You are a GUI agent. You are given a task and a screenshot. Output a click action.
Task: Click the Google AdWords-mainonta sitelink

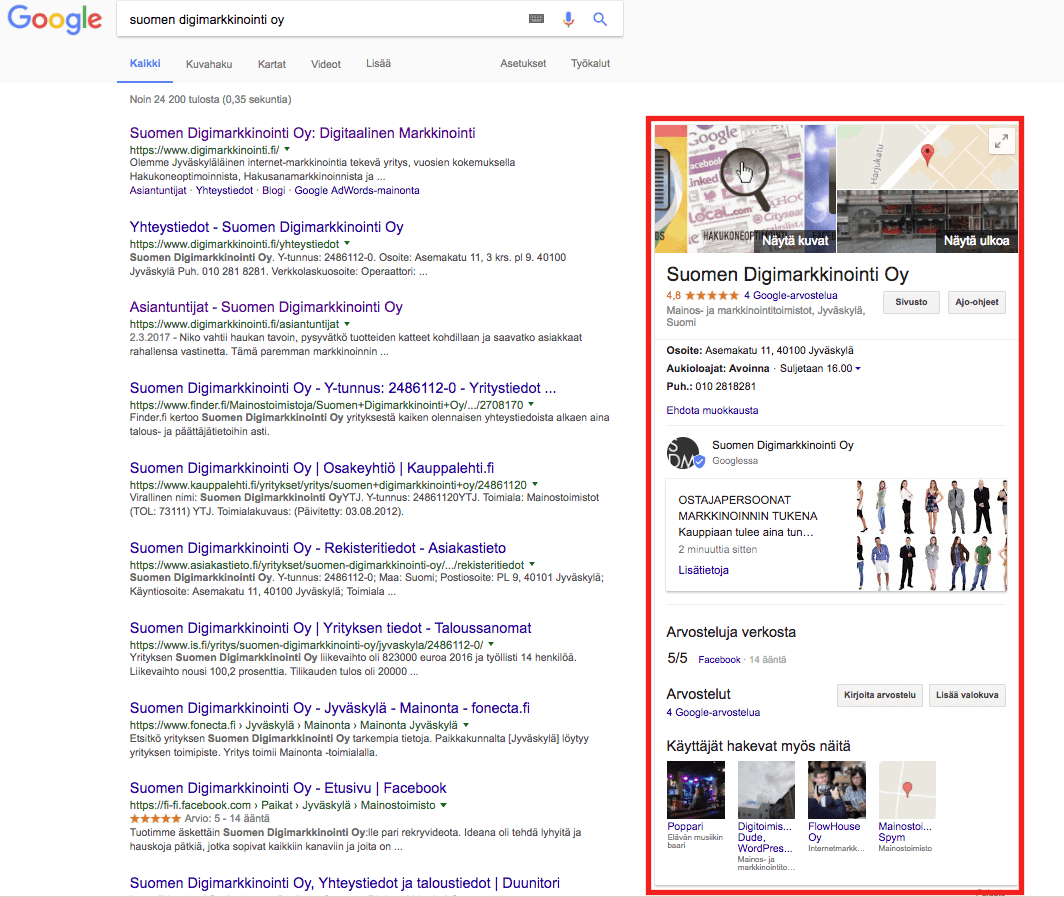[357, 191]
